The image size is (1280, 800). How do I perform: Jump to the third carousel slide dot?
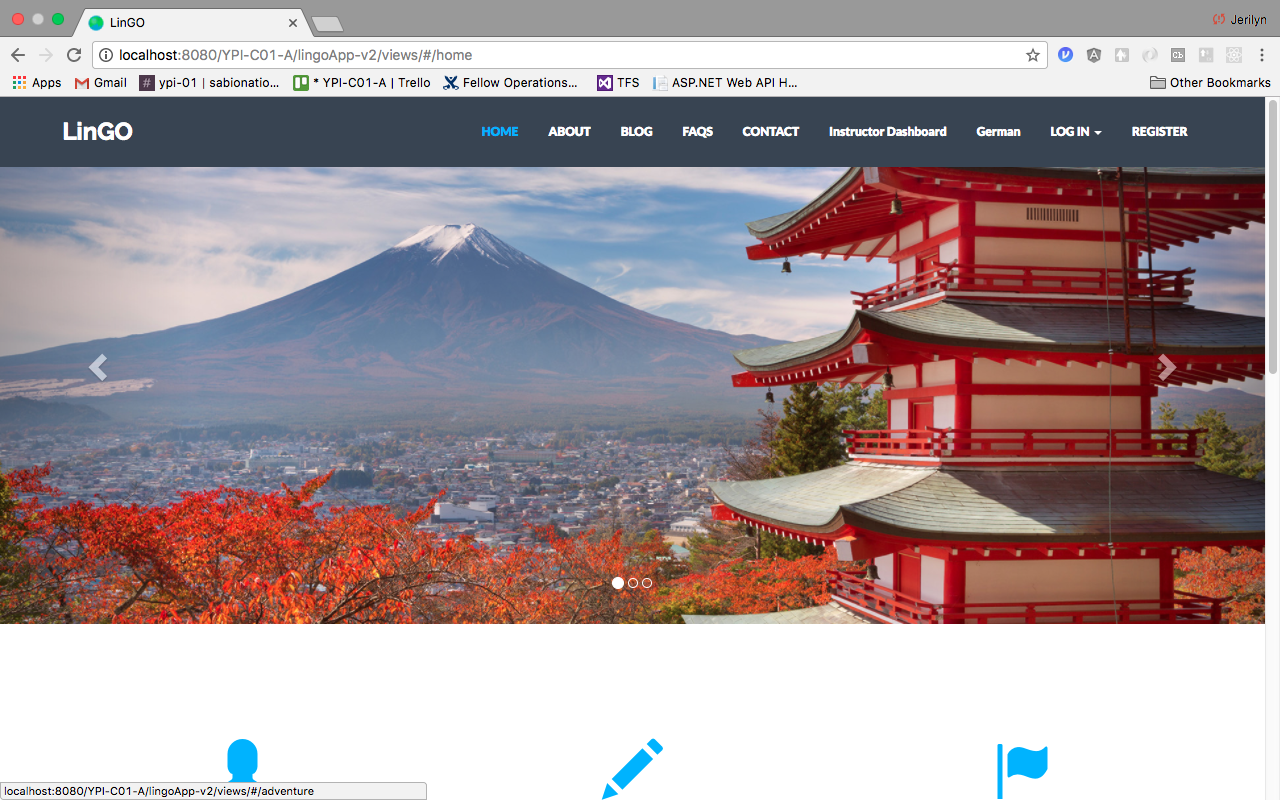click(x=647, y=583)
